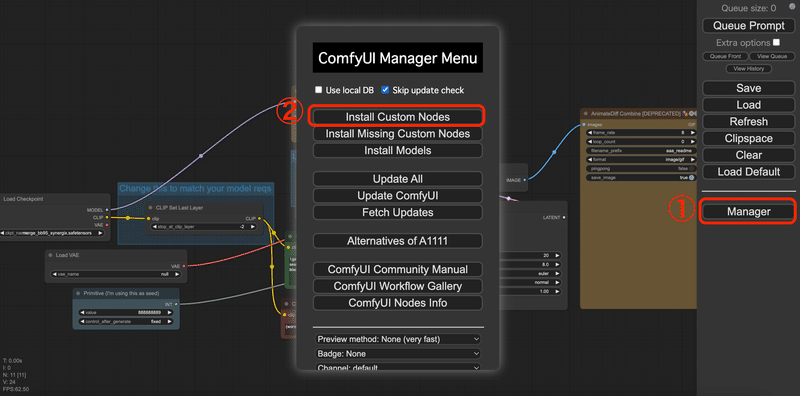Increase frame_rate with right arrow
The height and width of the screenshot is (396, 800).
(x=692, y=133)
